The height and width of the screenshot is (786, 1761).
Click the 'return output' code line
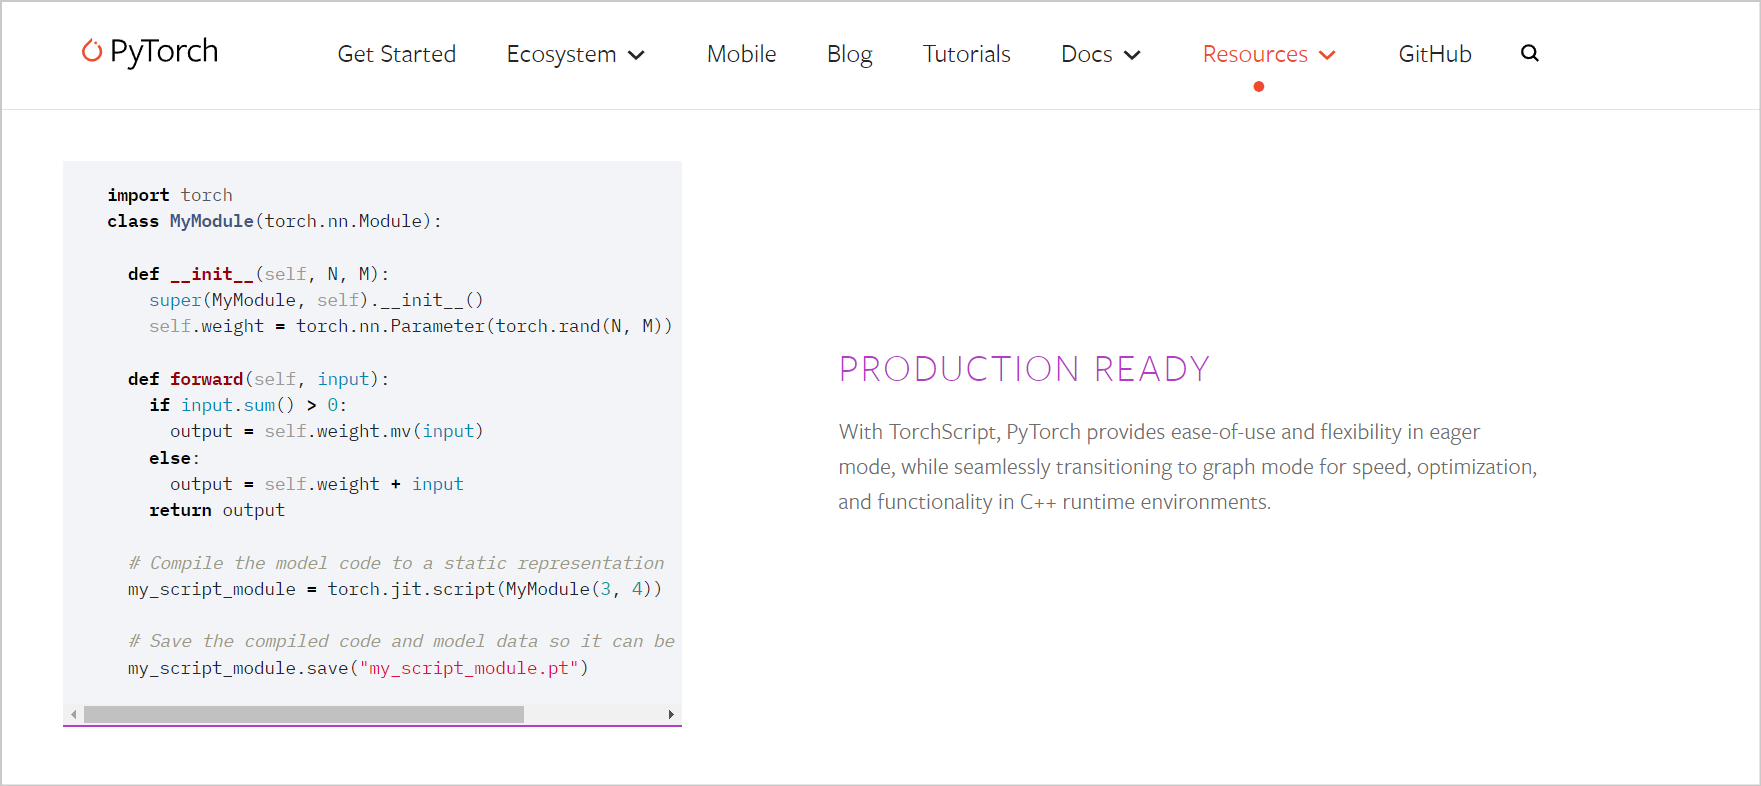tap(217, 510)
